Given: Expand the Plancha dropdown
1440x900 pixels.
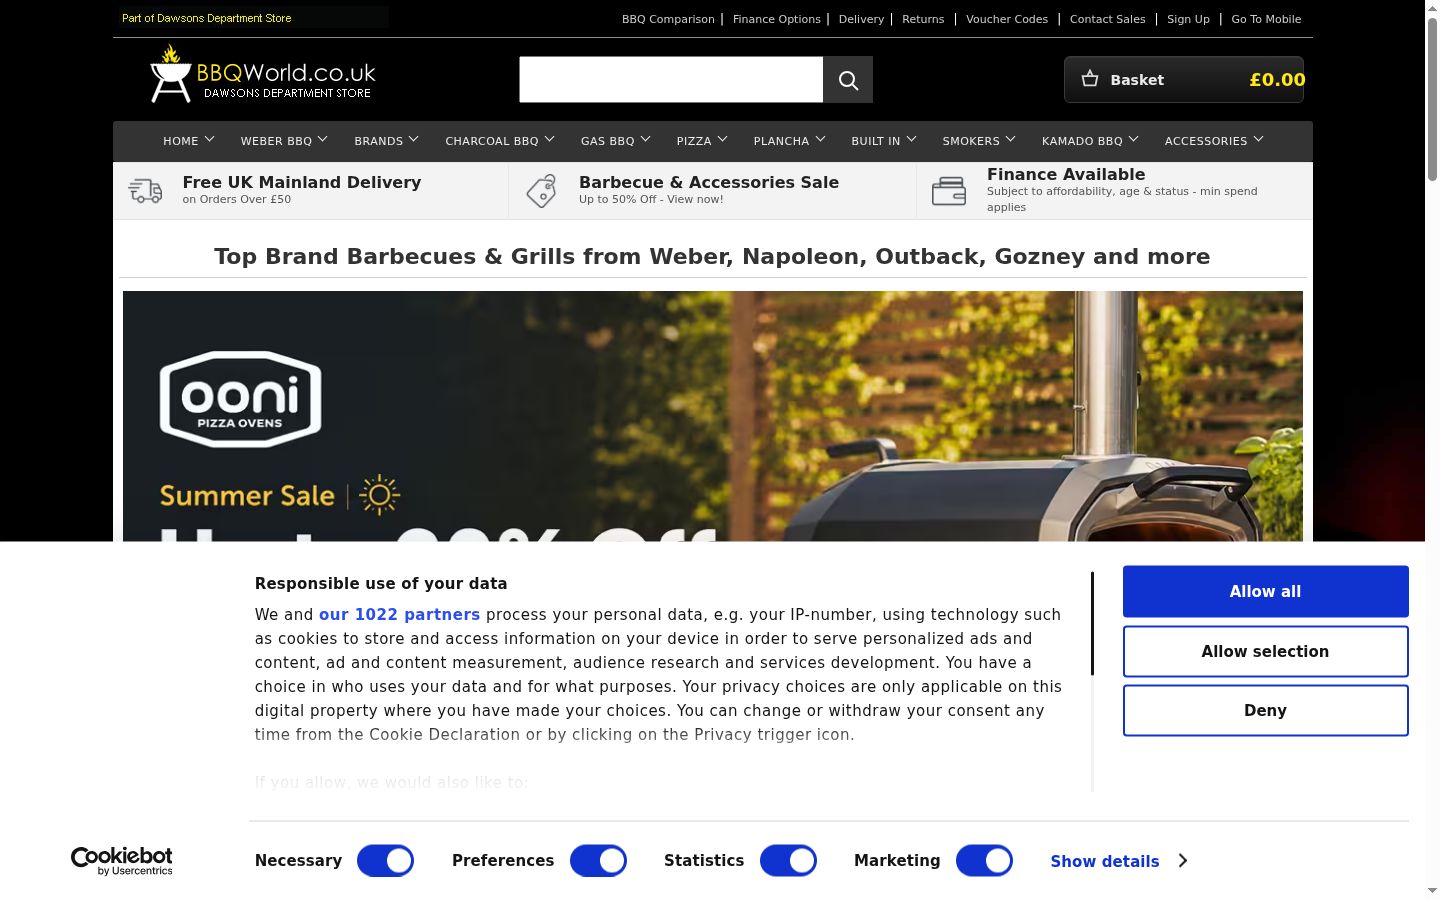Looking at the screenshot, I should coord(789,141).
